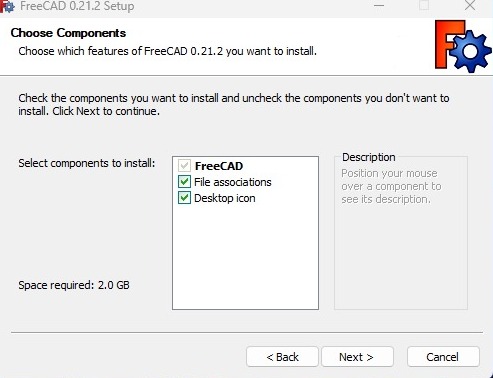Click the Choose Components heading
Screen dimensions: 493x378
[x=68, y=33]
